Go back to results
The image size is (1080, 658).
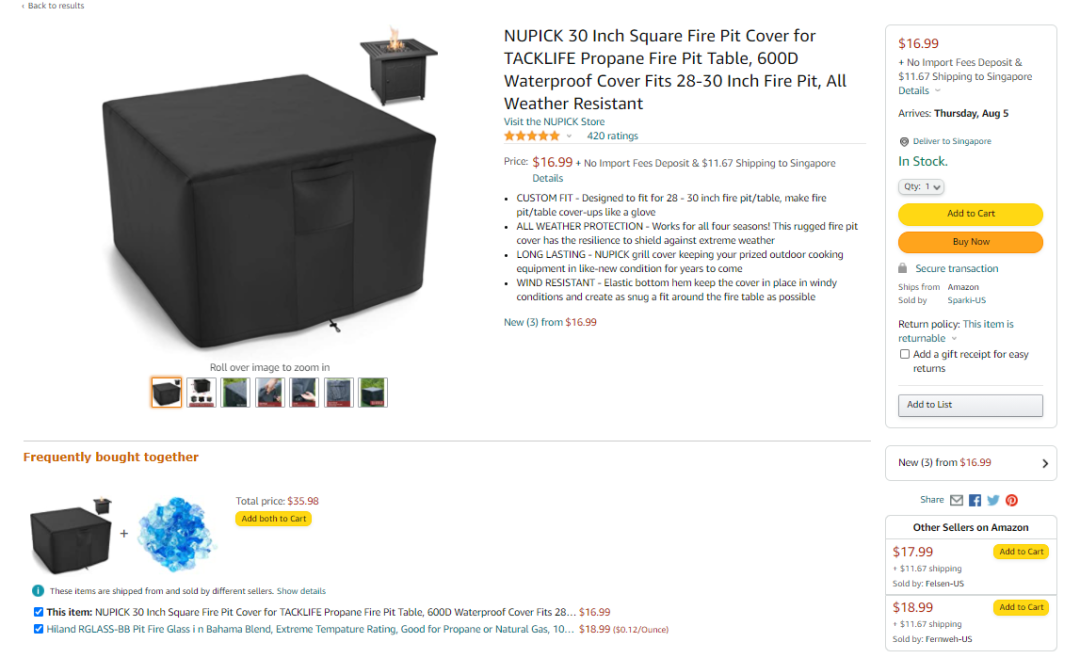click(54, 6)
